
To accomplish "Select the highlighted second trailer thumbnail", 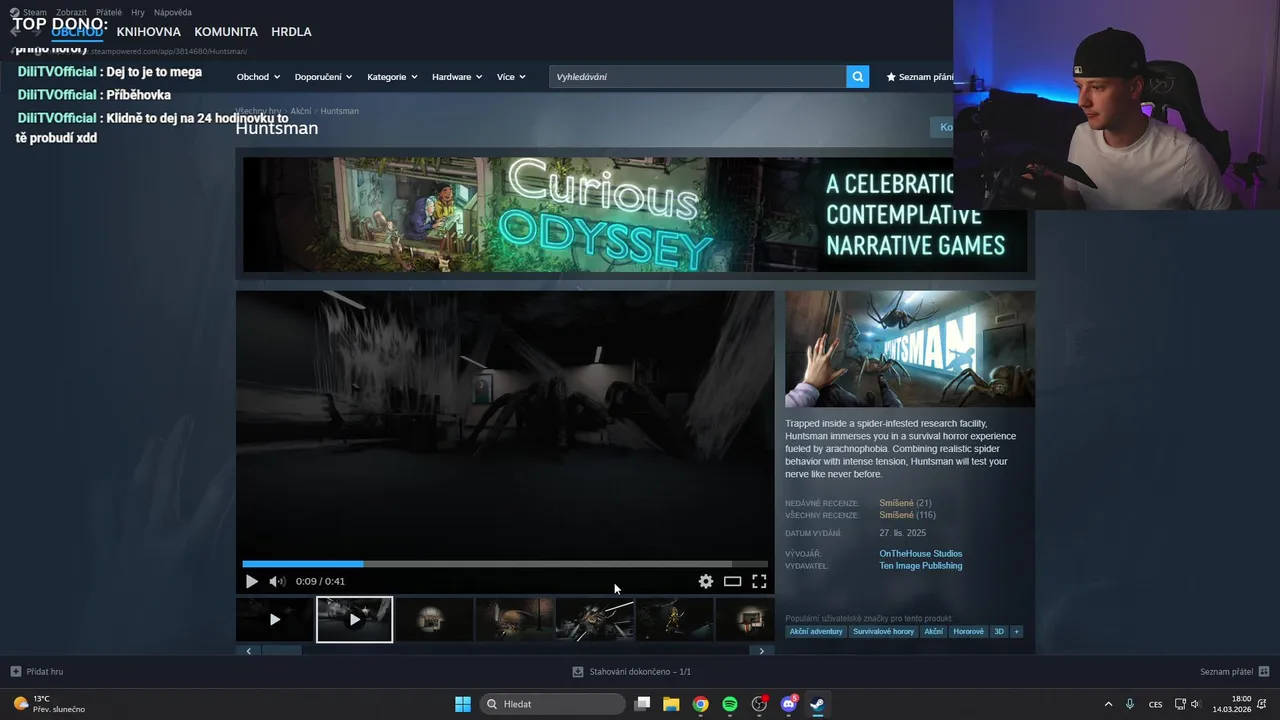I will pos(354,620).
